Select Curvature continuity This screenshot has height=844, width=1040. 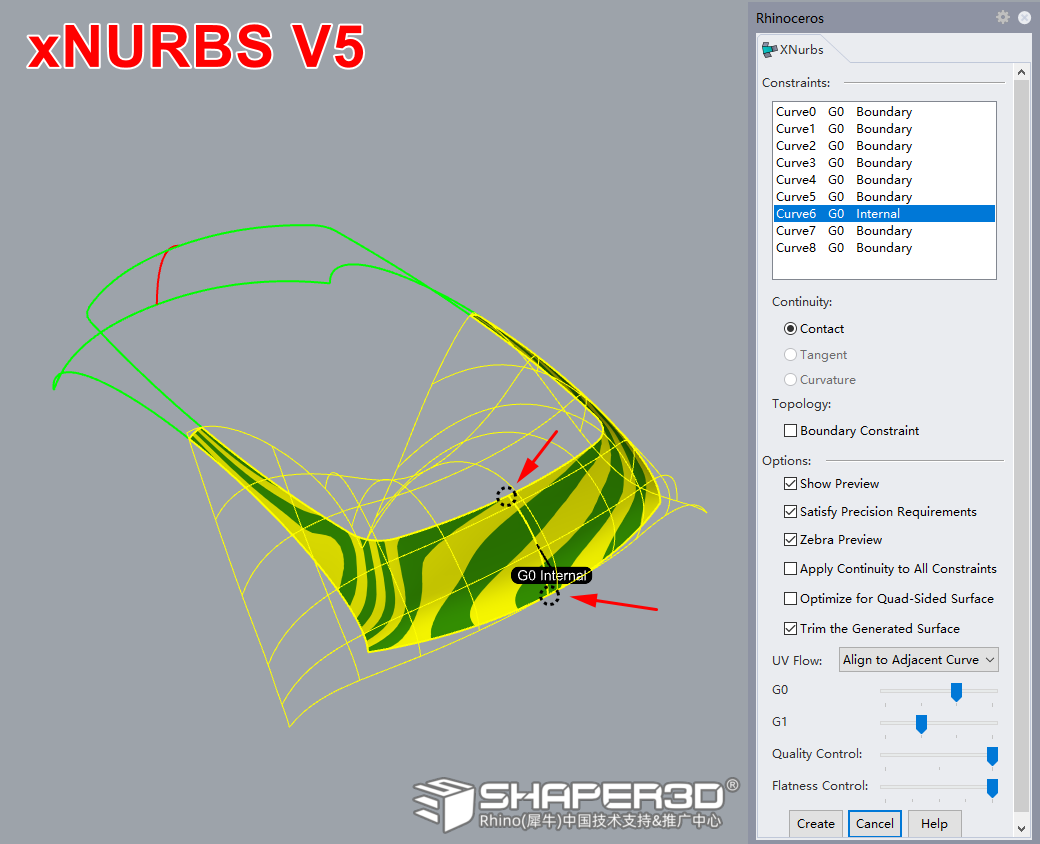(790, 379)
